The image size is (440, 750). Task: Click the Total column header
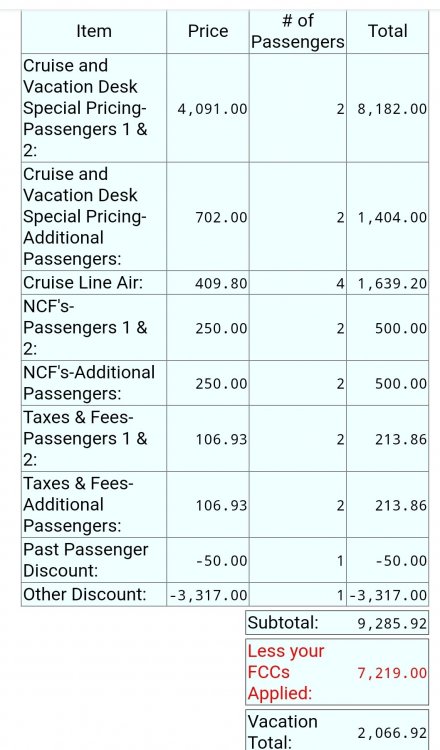[387, 31]
